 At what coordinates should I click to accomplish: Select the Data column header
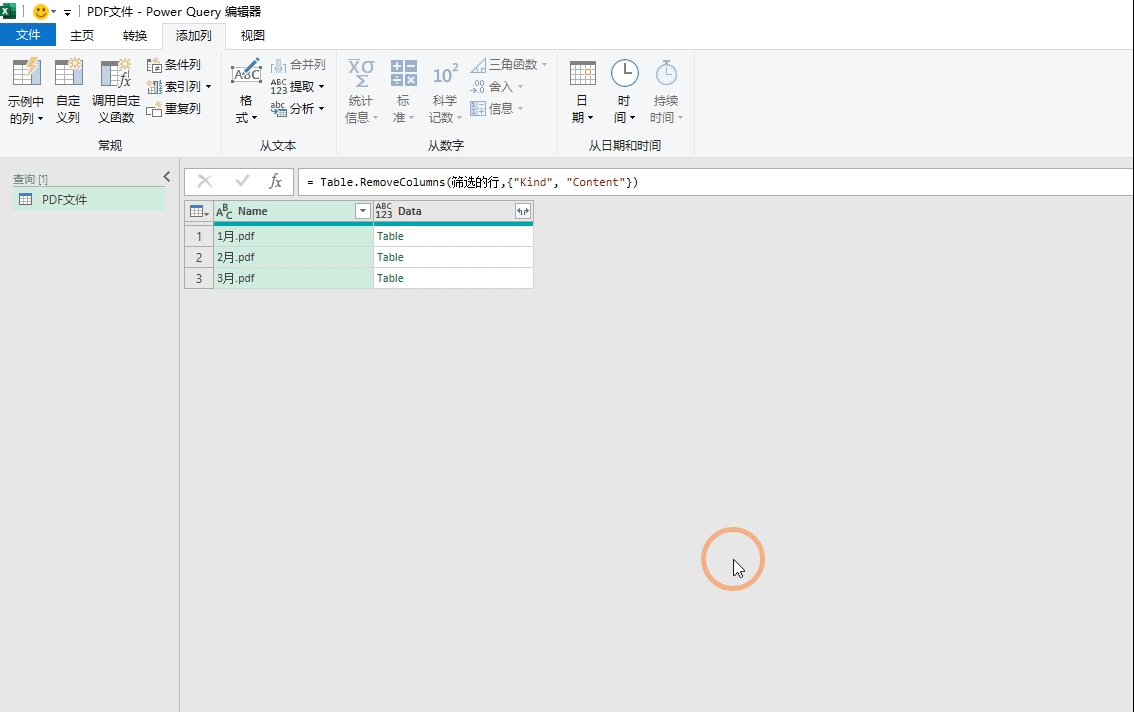(x=453, y=211)
